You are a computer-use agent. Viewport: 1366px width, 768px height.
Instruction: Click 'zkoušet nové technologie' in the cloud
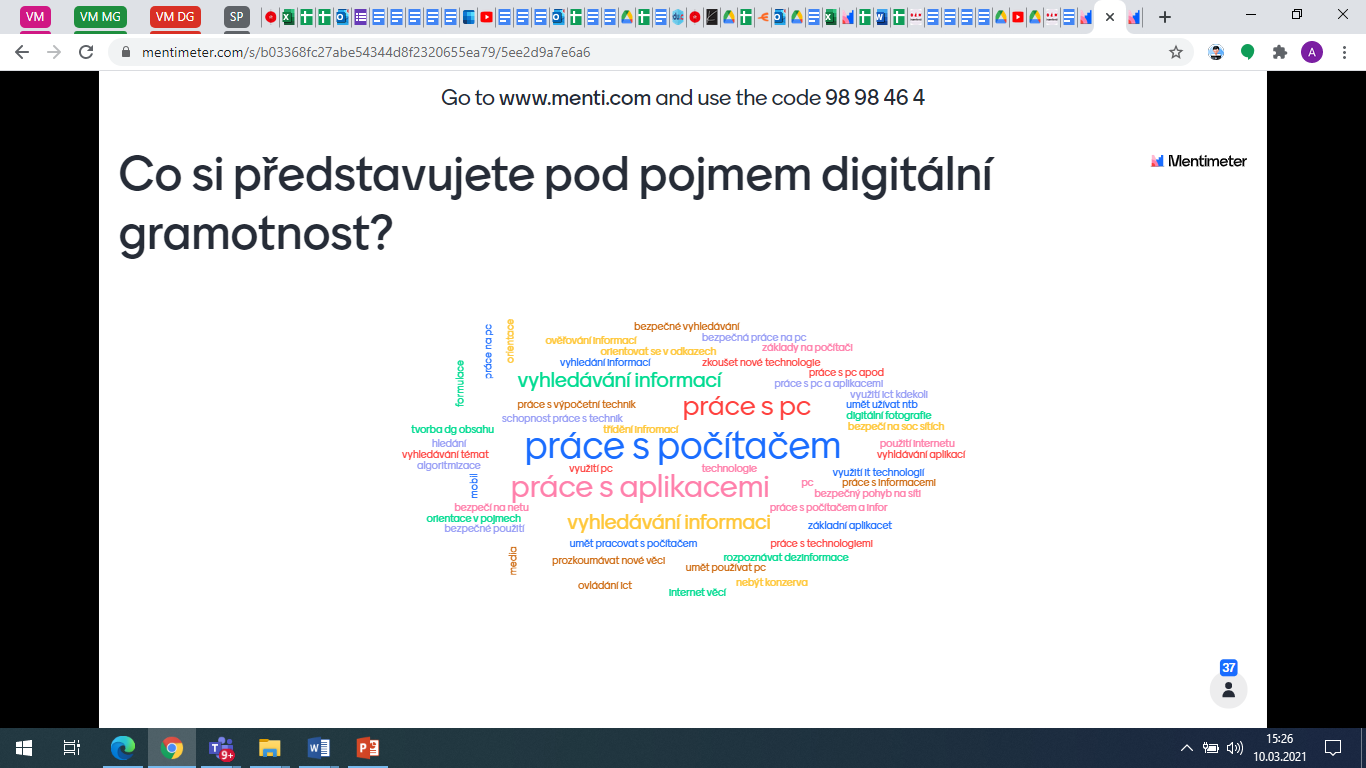tap(760, 362)
